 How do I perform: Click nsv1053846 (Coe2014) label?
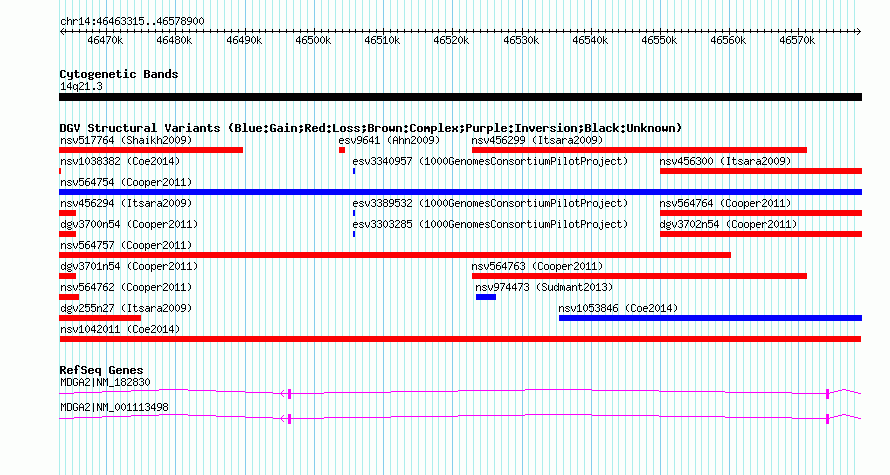tap(618, 308)
